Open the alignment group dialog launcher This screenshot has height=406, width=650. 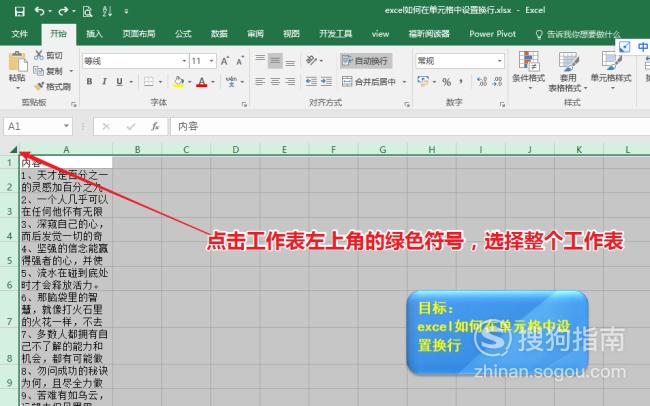coord(407,105)
